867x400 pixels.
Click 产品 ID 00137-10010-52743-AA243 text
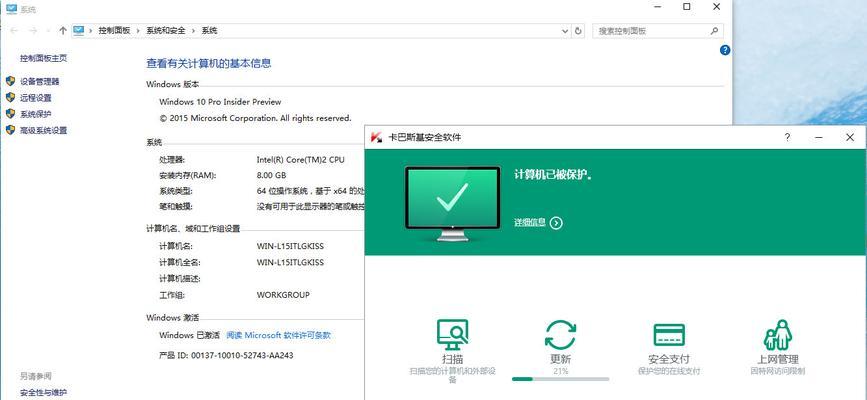pyautogui.click(x=226, y=355)
